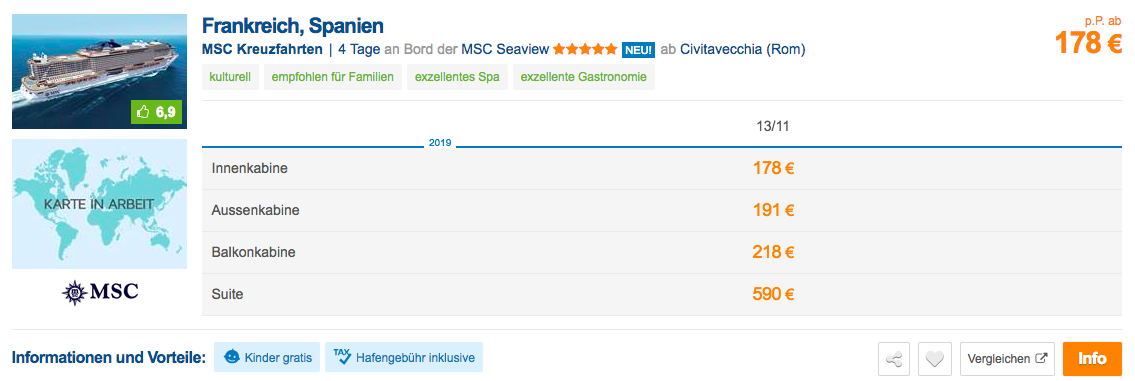Open the Vergleichen compare button
Image resolution: width=1135 pixels, height=381 pixels.
(1007, 359)
